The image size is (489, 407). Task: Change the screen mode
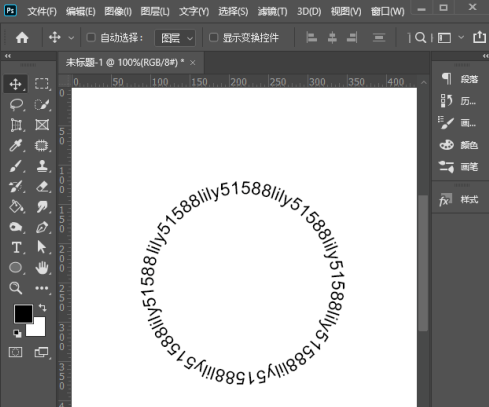pos(42,352)
